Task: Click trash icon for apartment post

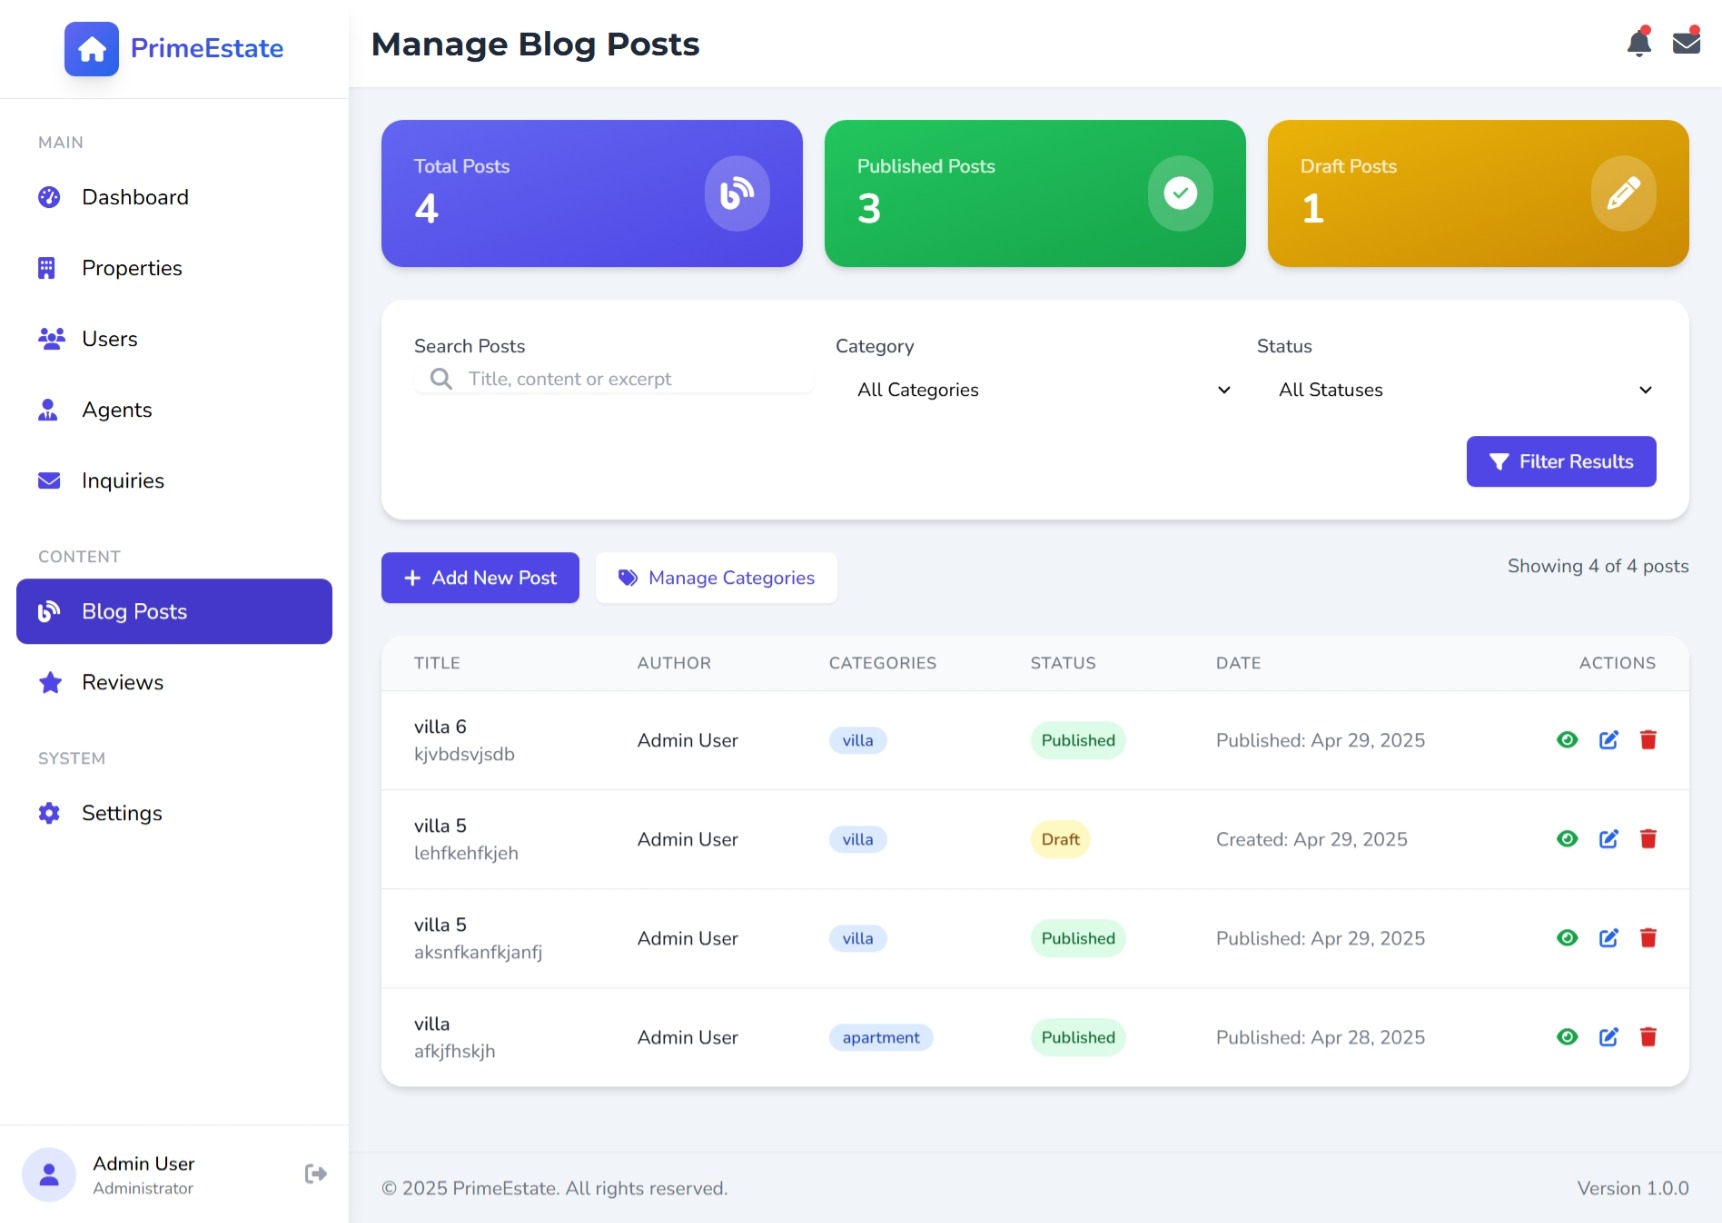Action: coord(1648,1037)
